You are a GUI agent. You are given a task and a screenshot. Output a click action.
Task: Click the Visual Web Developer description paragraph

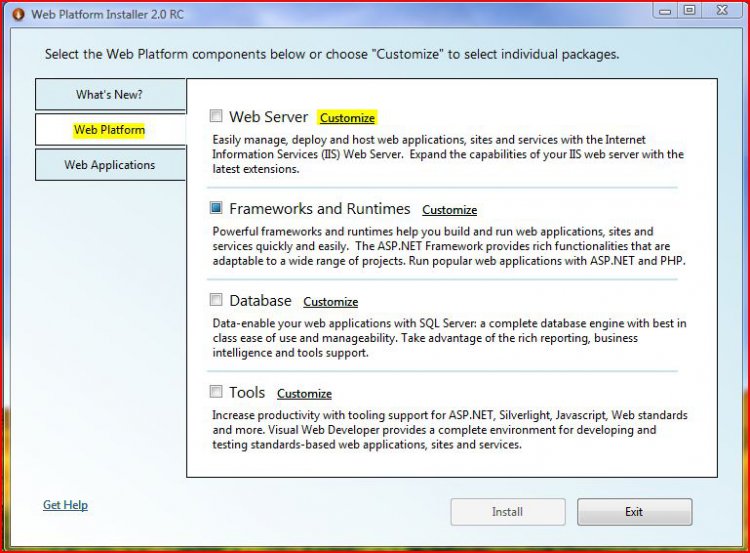pos(450,430)
